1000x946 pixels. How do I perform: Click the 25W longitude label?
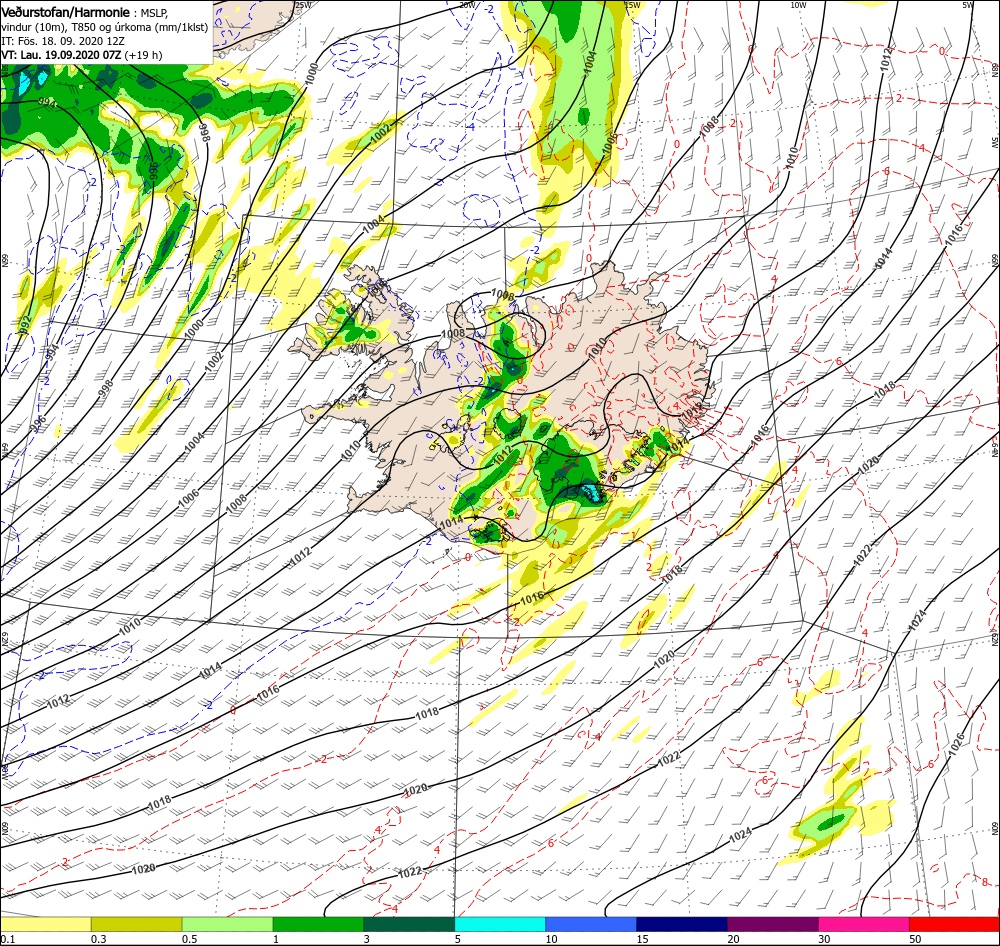[x=304, y=4]
